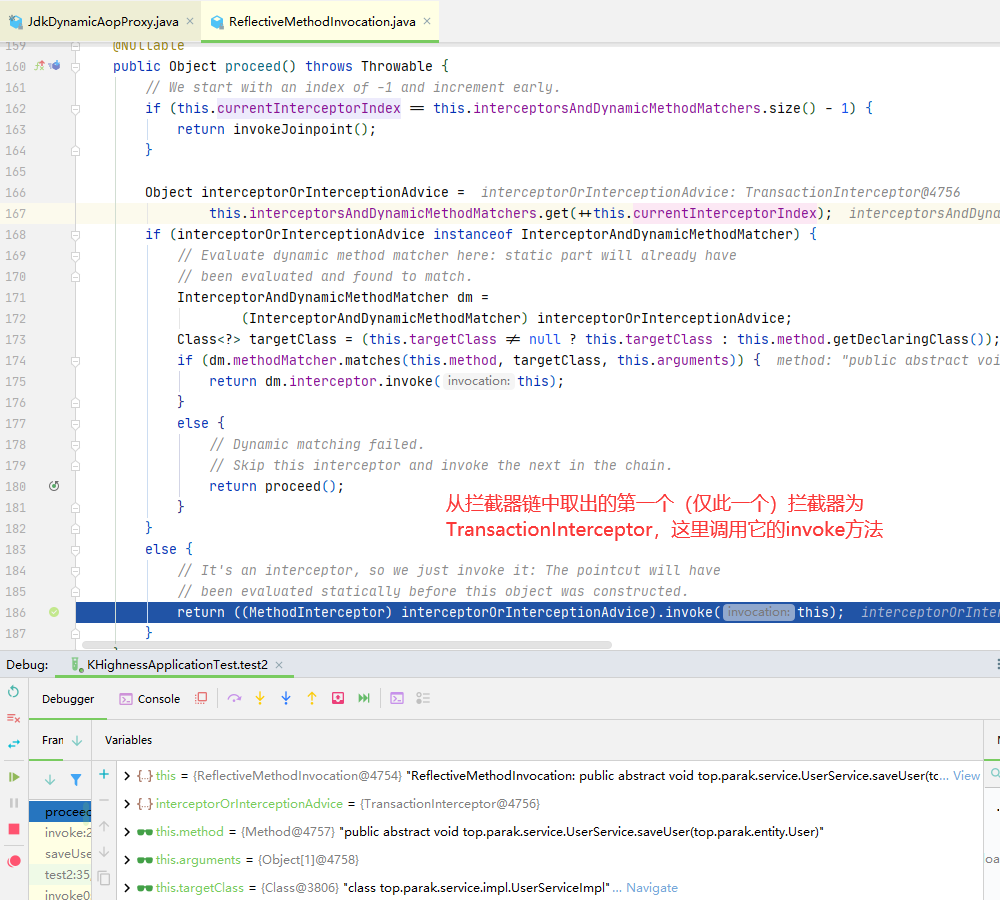Click the clear-all icon in left debug strip
The image size is (1000, 900).
(x=13, y=718)
